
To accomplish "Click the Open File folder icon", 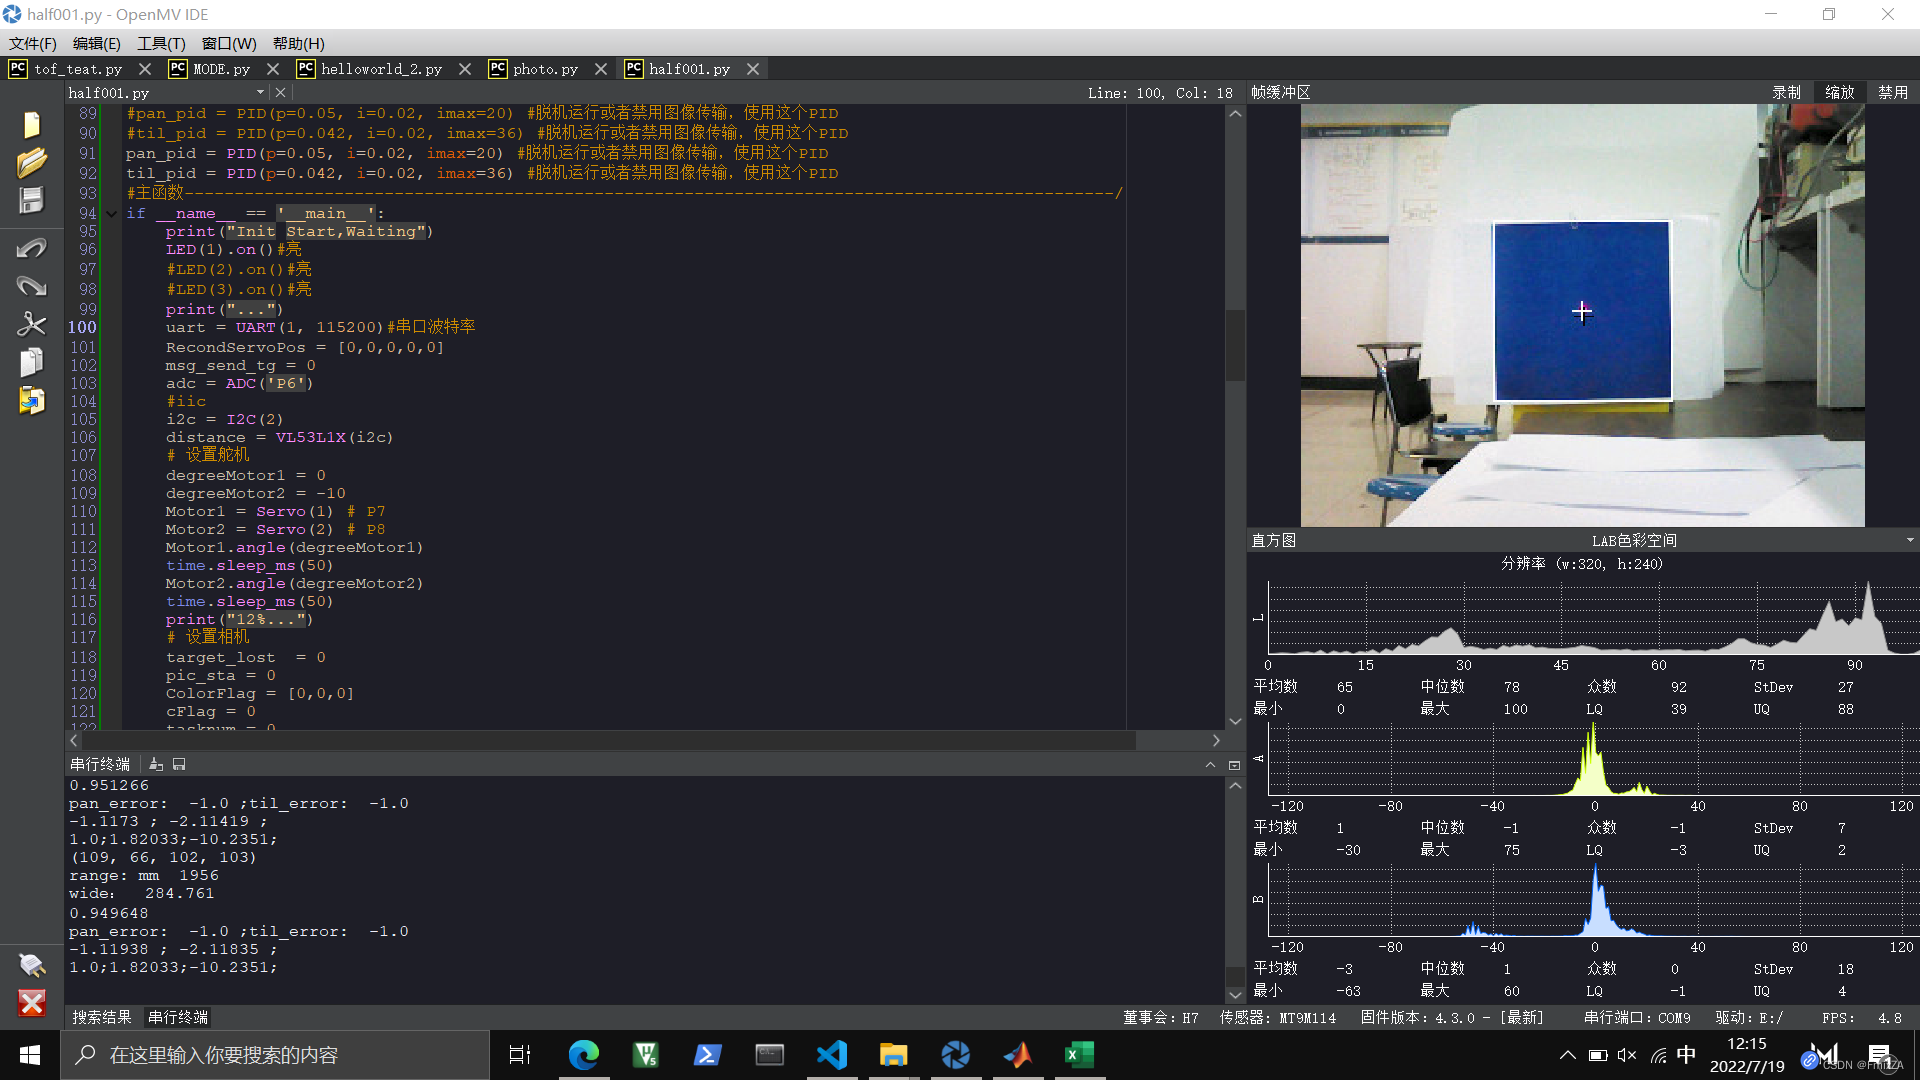I will 31,162.
